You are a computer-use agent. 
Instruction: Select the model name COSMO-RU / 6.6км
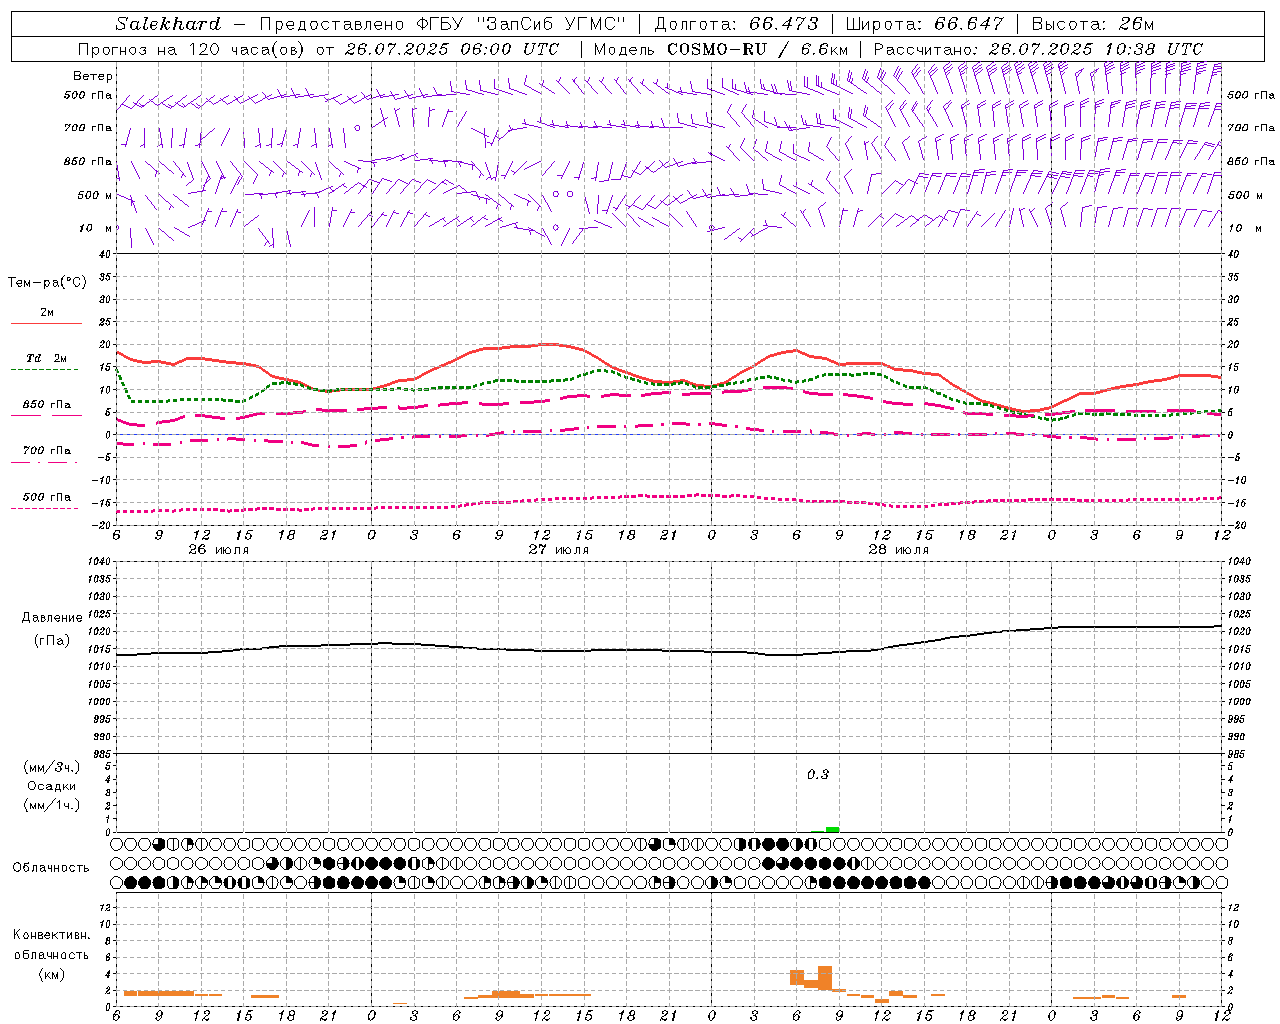(x=758, y=49)
